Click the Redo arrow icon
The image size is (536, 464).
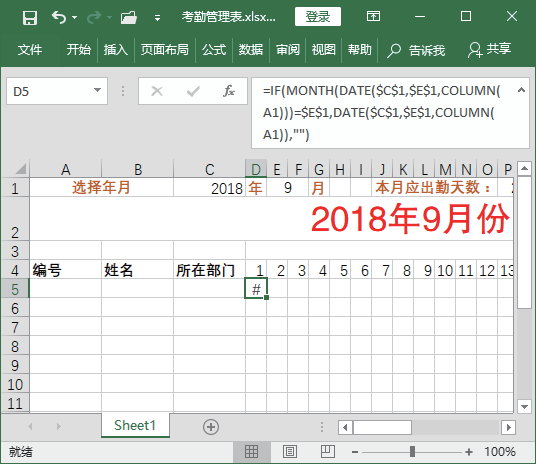tap(94, 17)
